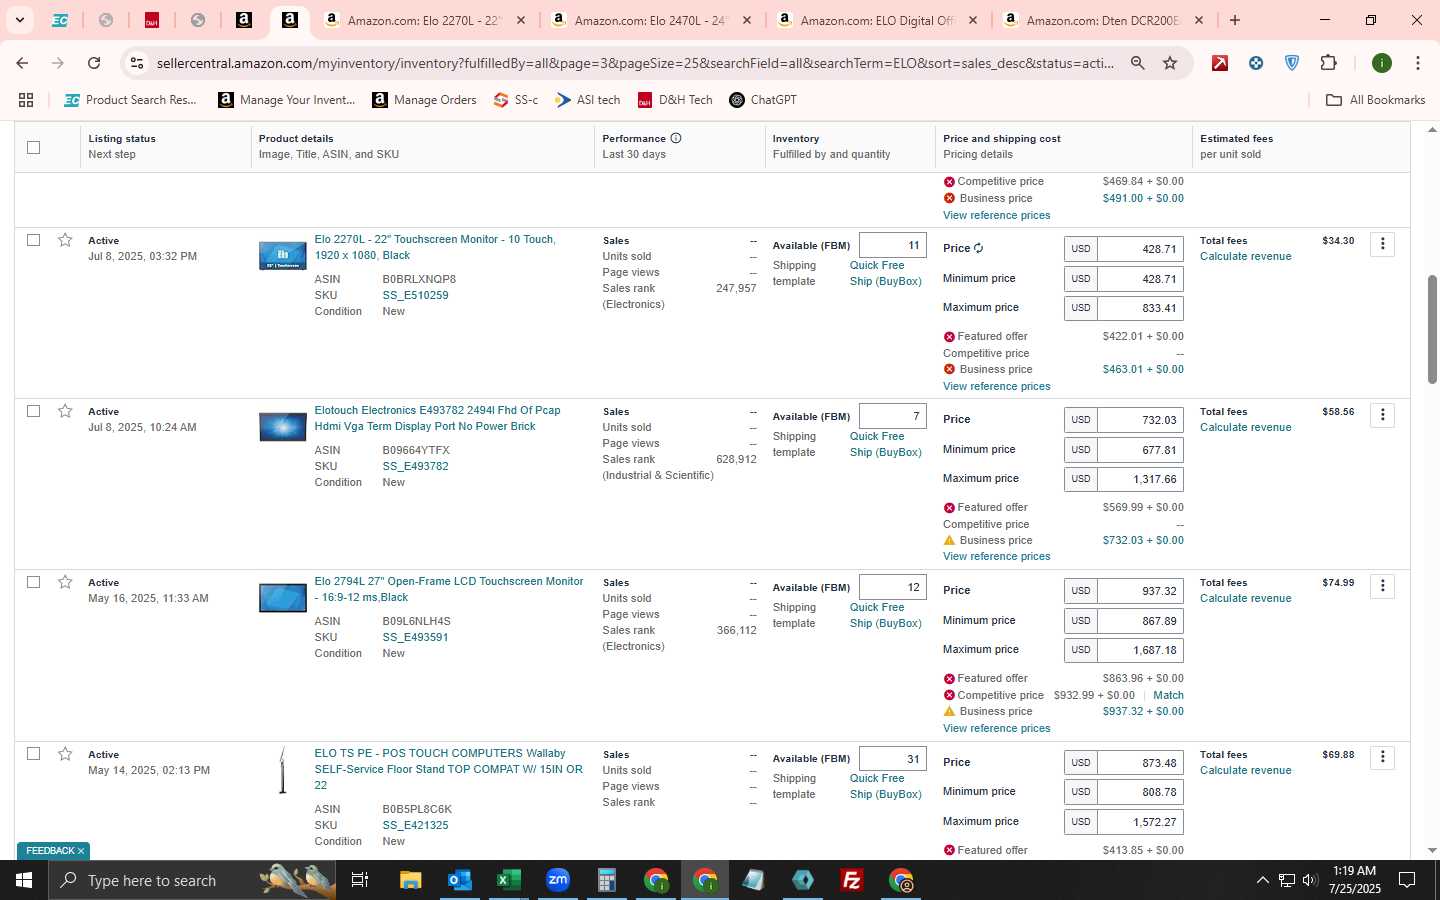Select the Elotouch E493782 listing checkbox
The image size is (1440, 900).
pyautogui.click(x=33, y=411)
